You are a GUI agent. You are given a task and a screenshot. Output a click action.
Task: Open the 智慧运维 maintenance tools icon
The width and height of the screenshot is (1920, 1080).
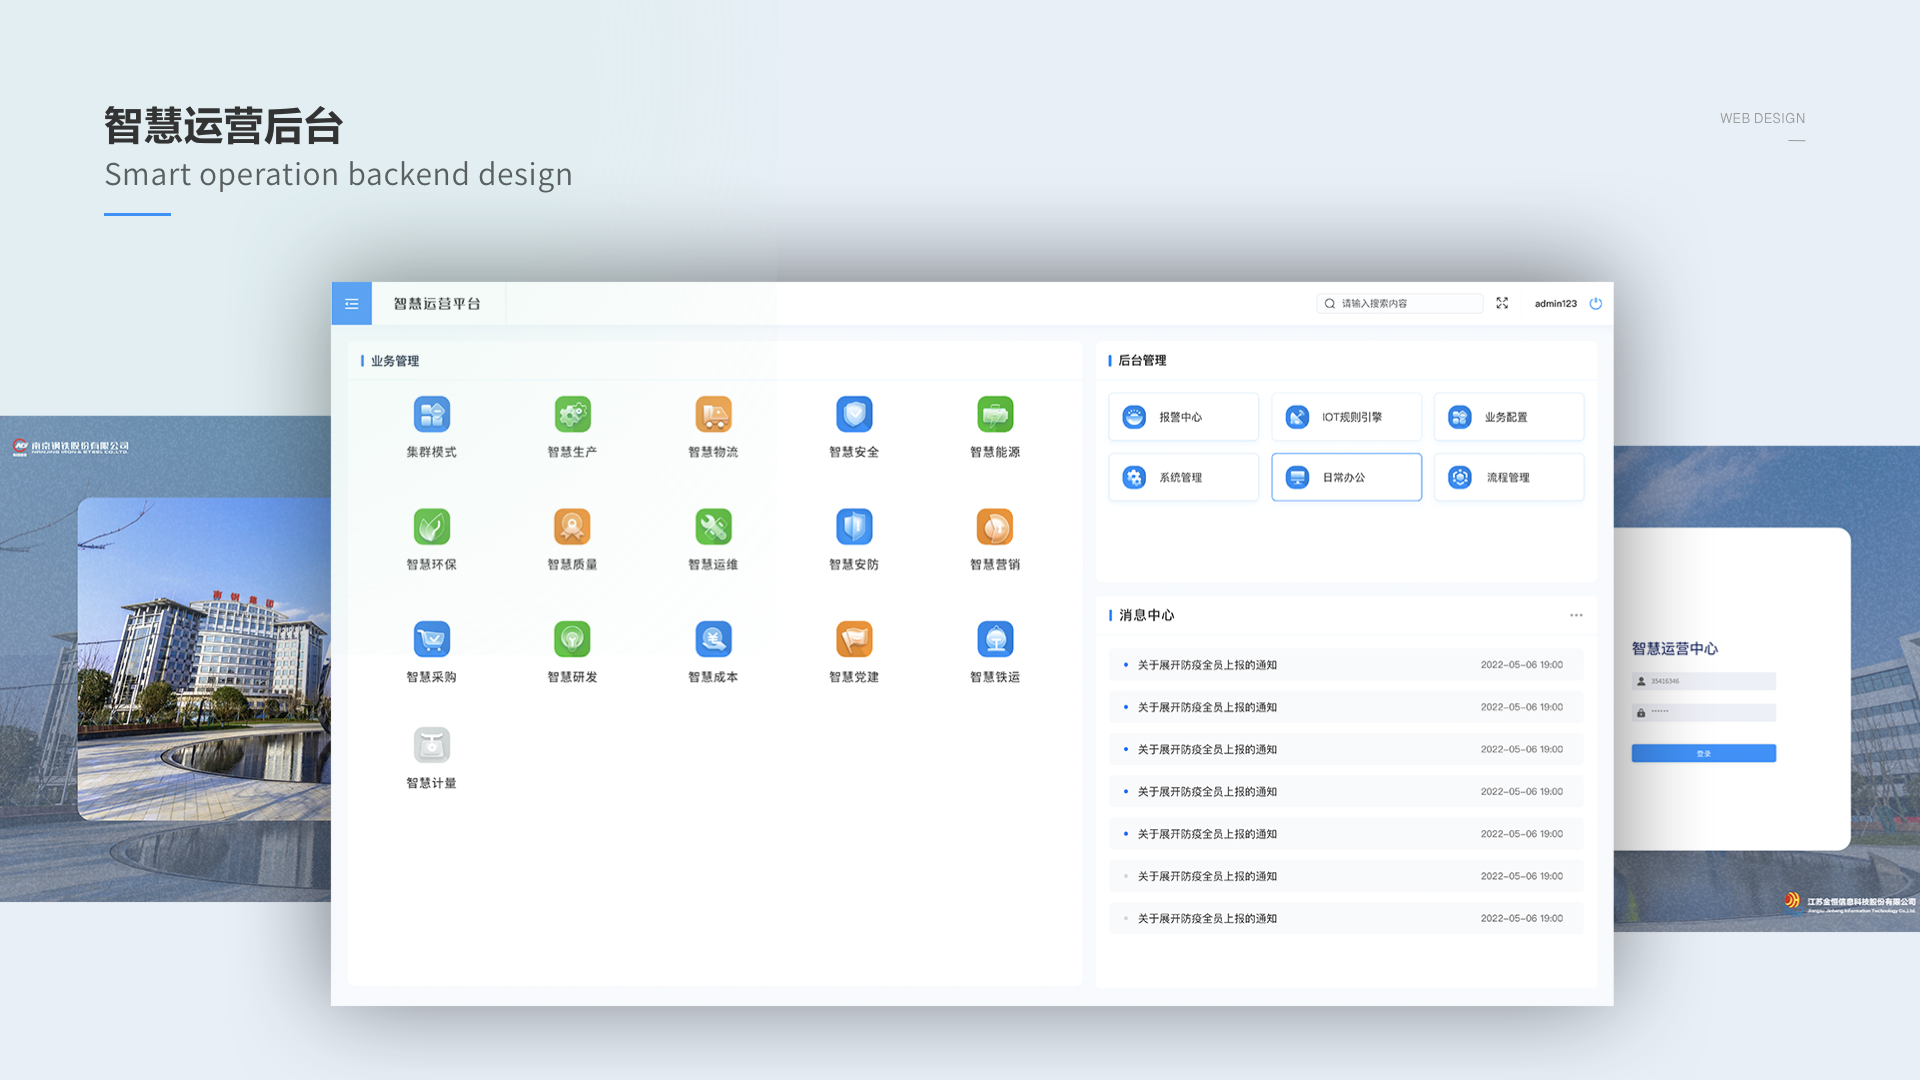[x=712, y=527]
